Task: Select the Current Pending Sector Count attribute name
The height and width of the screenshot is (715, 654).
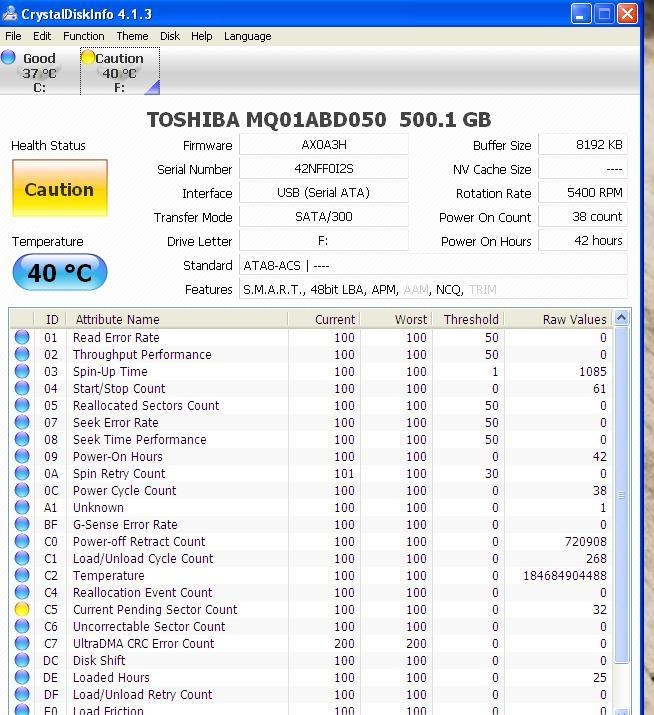Action: pyautogui.click(x=155, y=610)
